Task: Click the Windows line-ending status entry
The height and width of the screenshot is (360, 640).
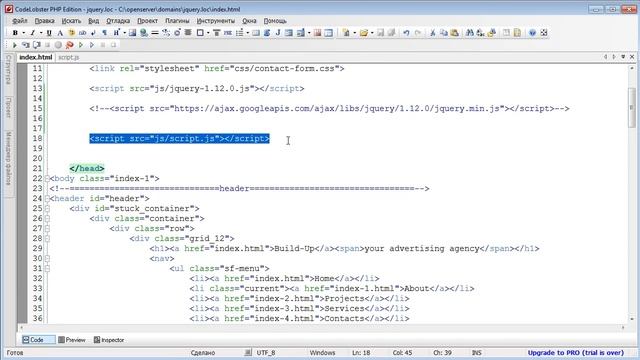Action: tap(322, 353)
